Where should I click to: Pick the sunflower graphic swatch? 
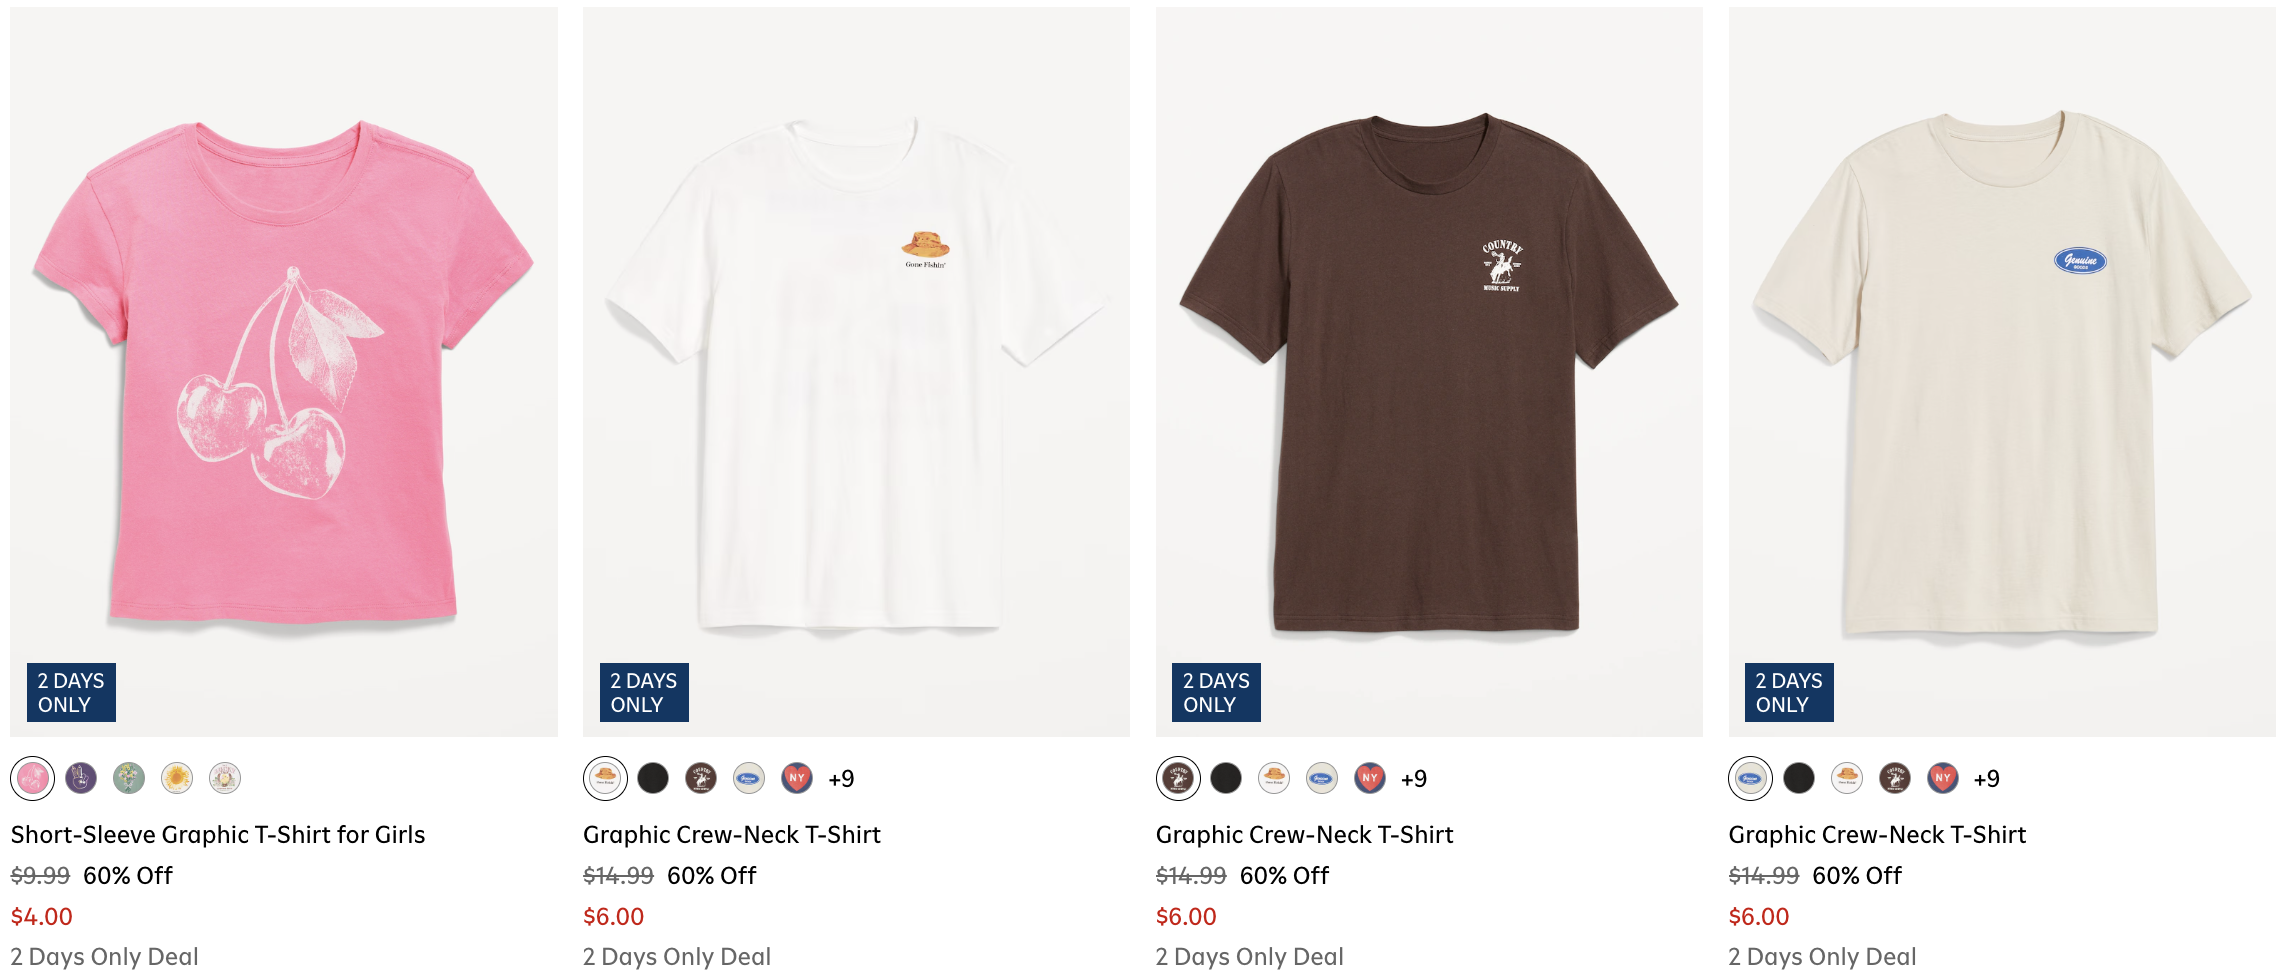[x=177, y=778]
